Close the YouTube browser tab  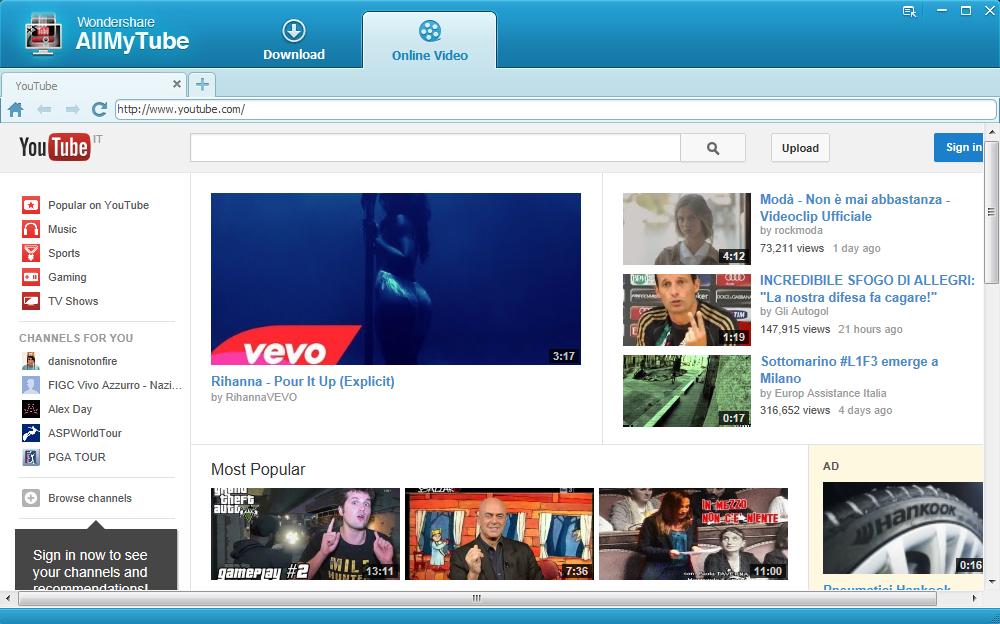pos(177,85)
